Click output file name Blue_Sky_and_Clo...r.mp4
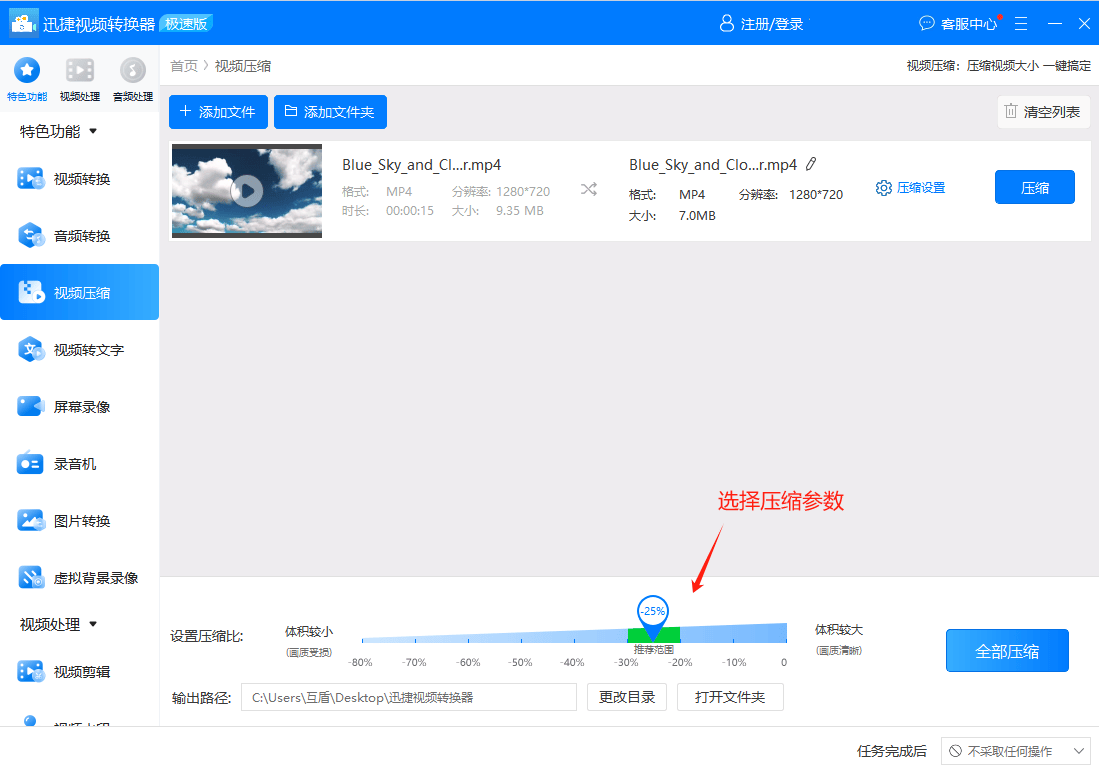Viewport: 1099px width, 772px height. pyautogui.click(x=713, y=165)
